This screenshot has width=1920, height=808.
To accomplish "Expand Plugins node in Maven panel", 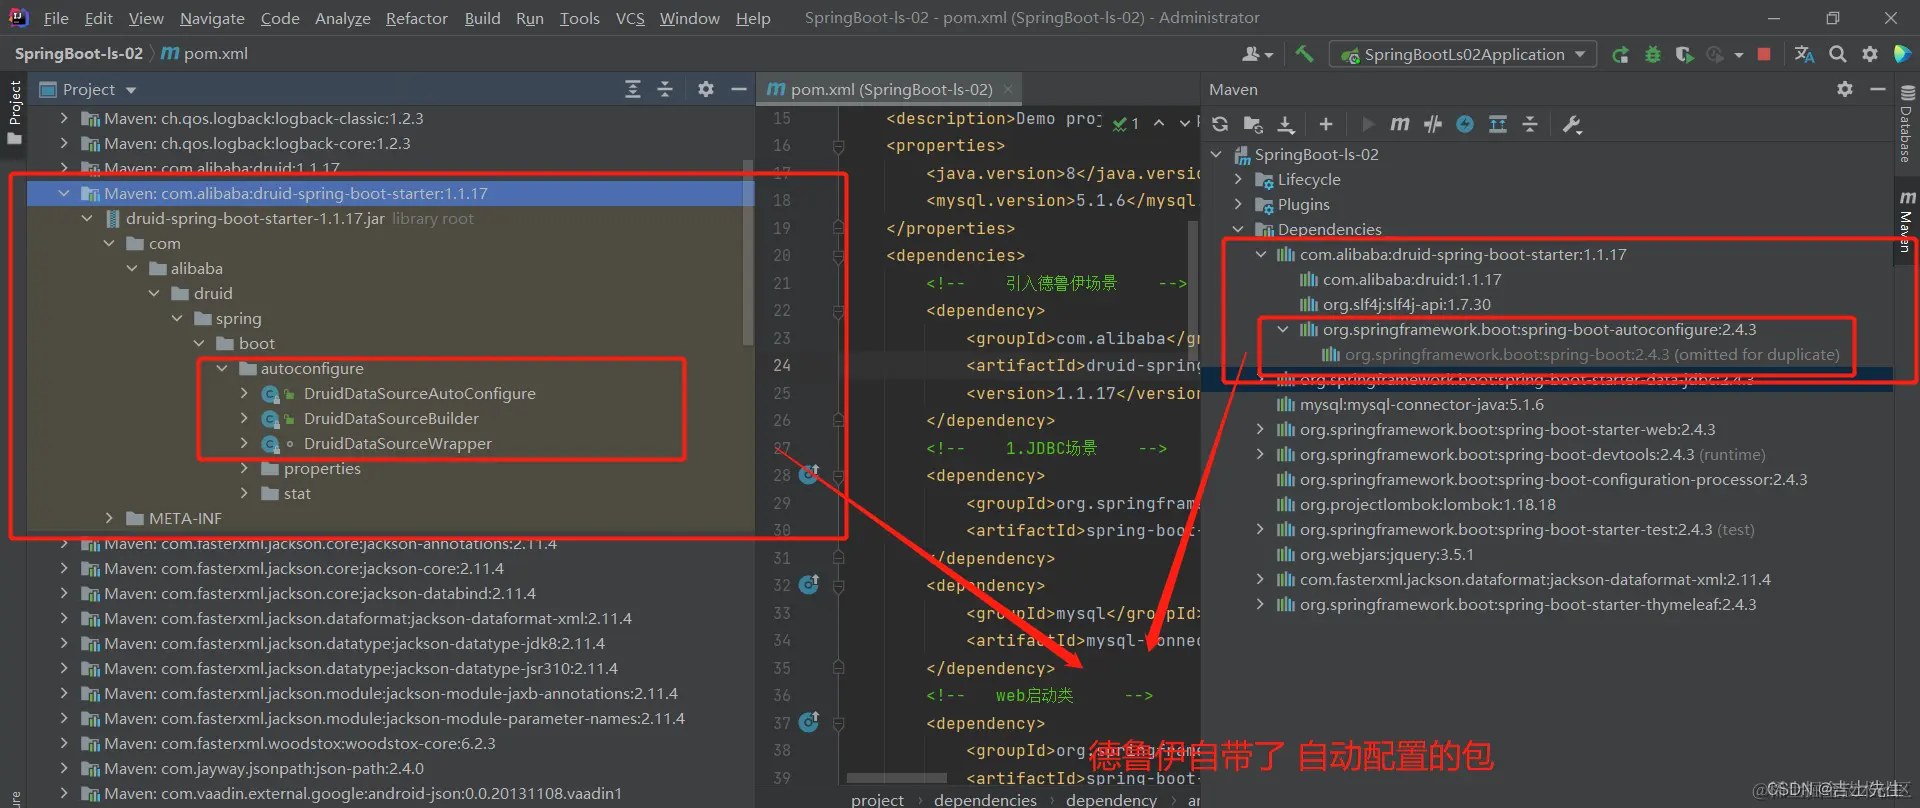I will pyautogui.click(x=1238, y=204).
